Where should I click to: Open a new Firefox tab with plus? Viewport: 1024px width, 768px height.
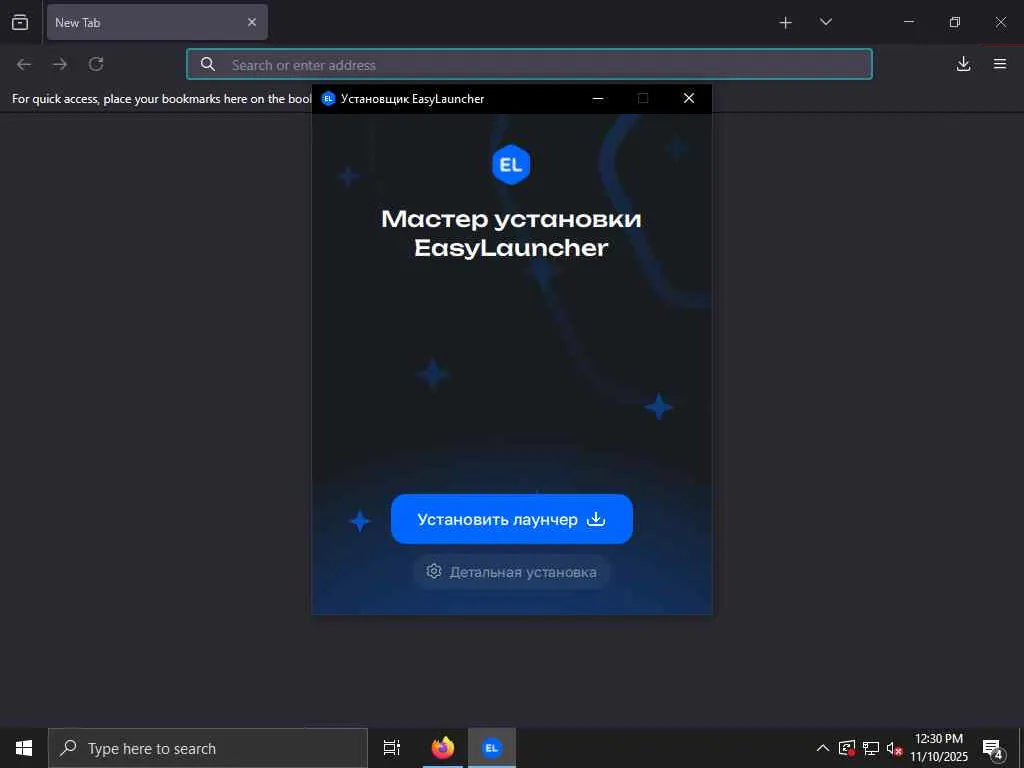[x=786, y=23]
